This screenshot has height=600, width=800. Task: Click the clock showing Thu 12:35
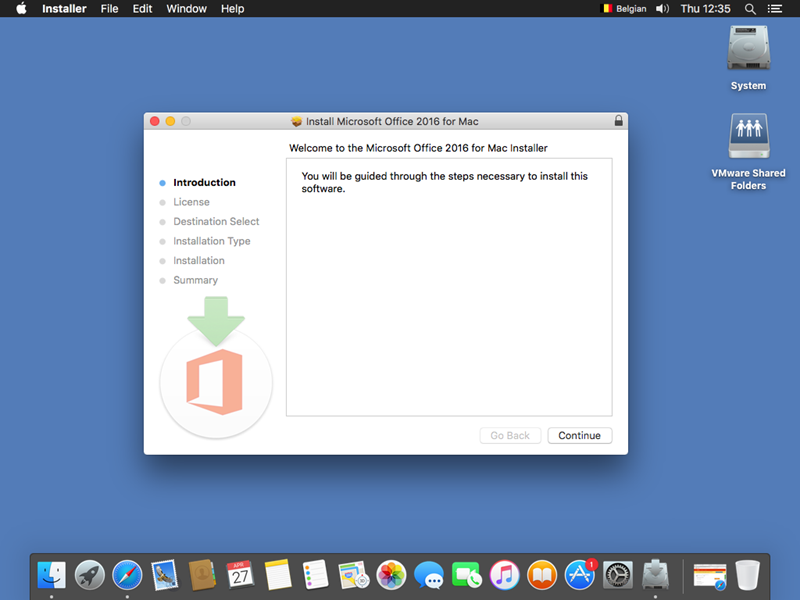click(x=706, y=9)
